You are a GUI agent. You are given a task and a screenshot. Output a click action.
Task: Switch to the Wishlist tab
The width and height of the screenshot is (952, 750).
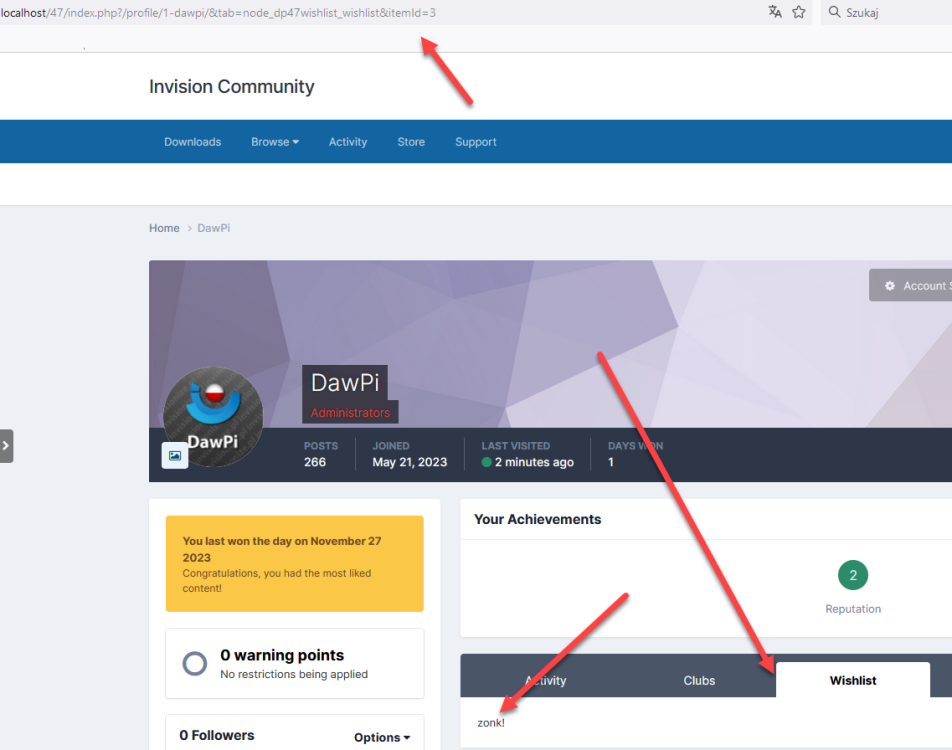tap(852, 680)
